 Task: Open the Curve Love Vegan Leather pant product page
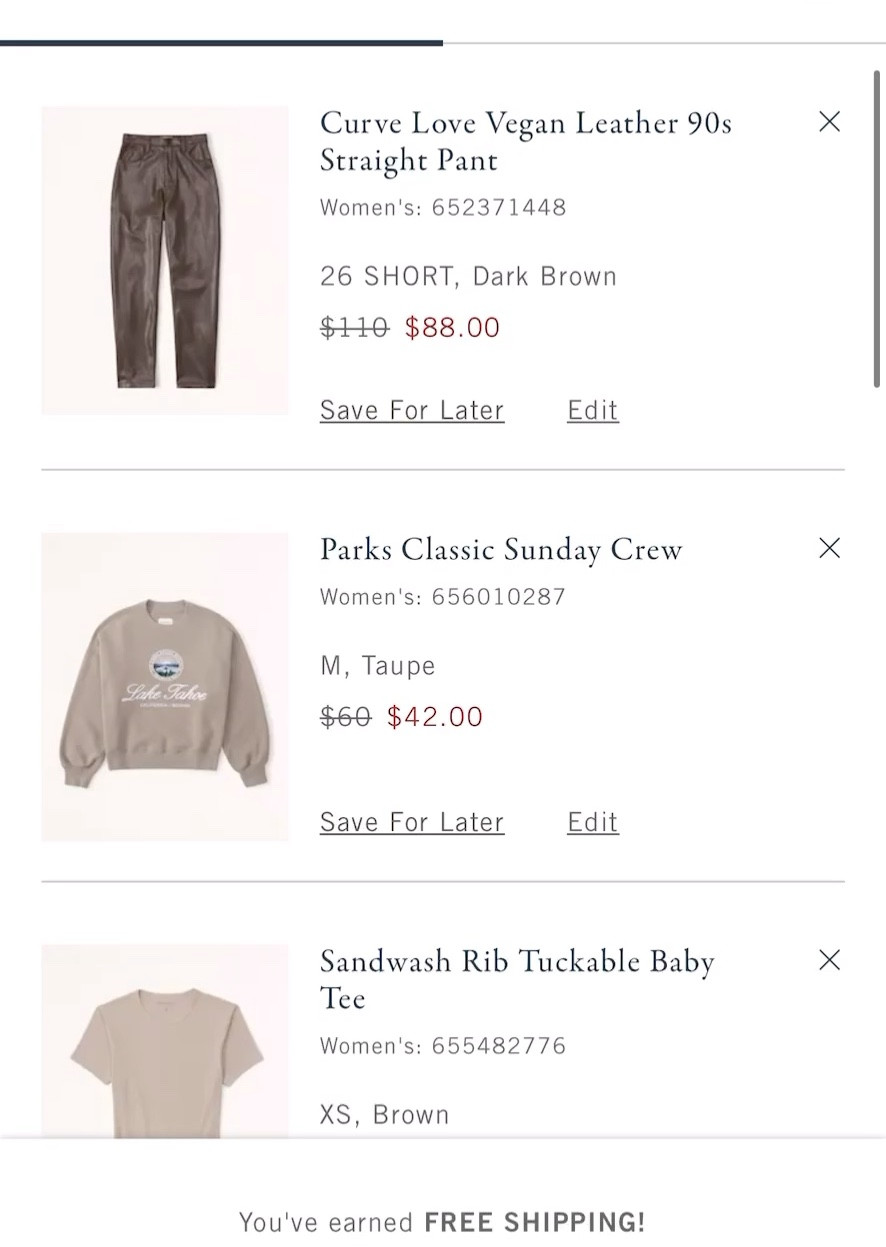[x=525, y=141]
